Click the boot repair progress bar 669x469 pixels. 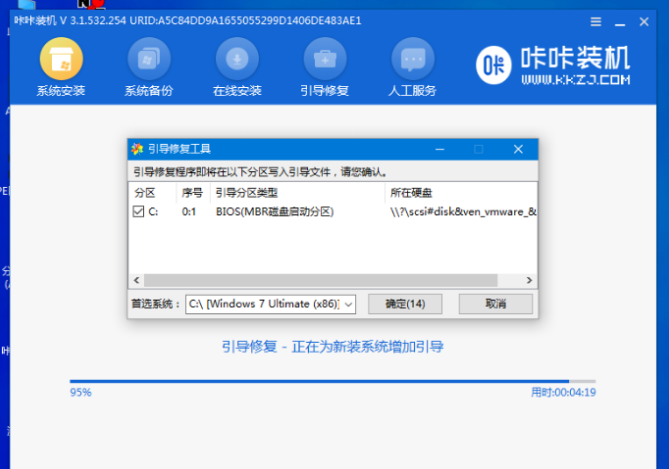point(332,381)
